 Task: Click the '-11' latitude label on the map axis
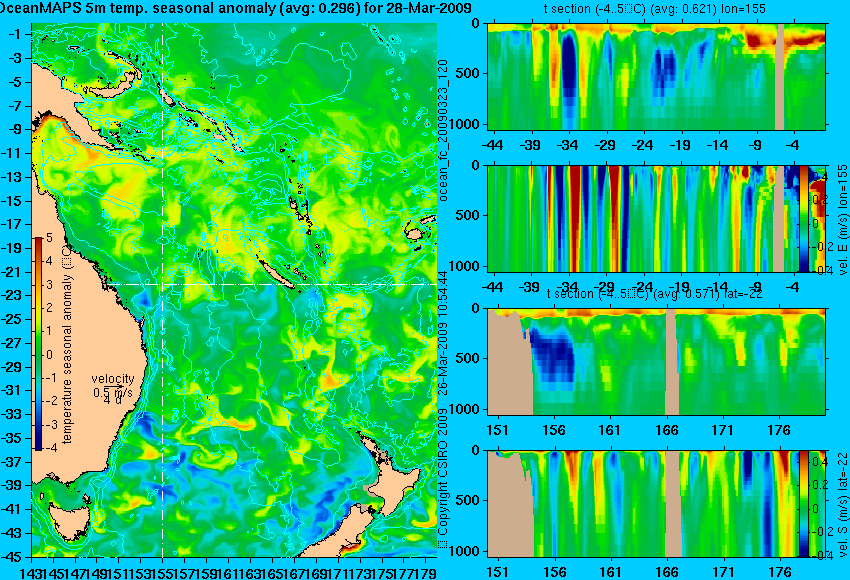pos(12,153)
